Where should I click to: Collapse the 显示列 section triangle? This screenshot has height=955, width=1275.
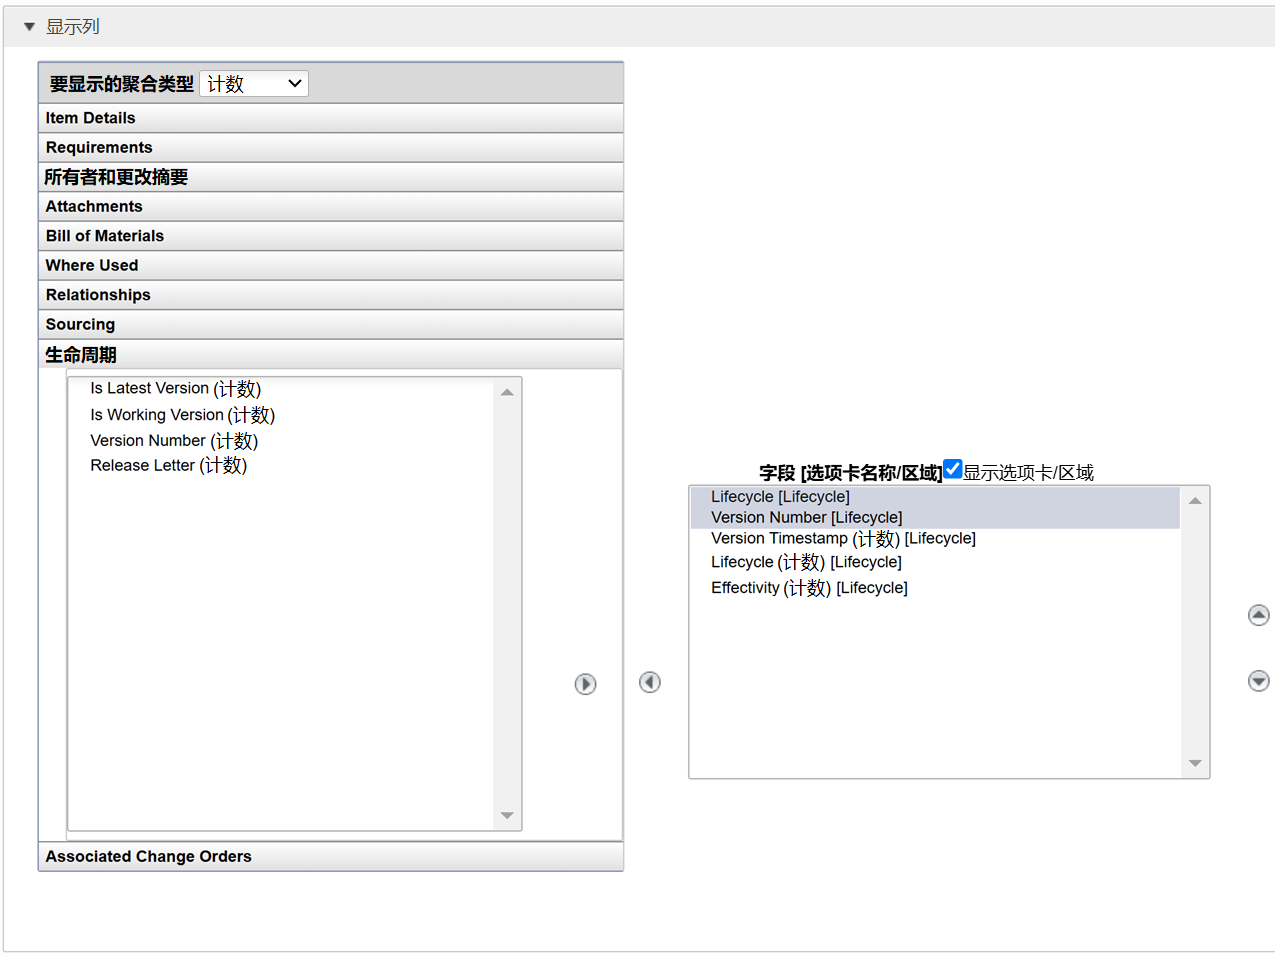coord(29,27)
